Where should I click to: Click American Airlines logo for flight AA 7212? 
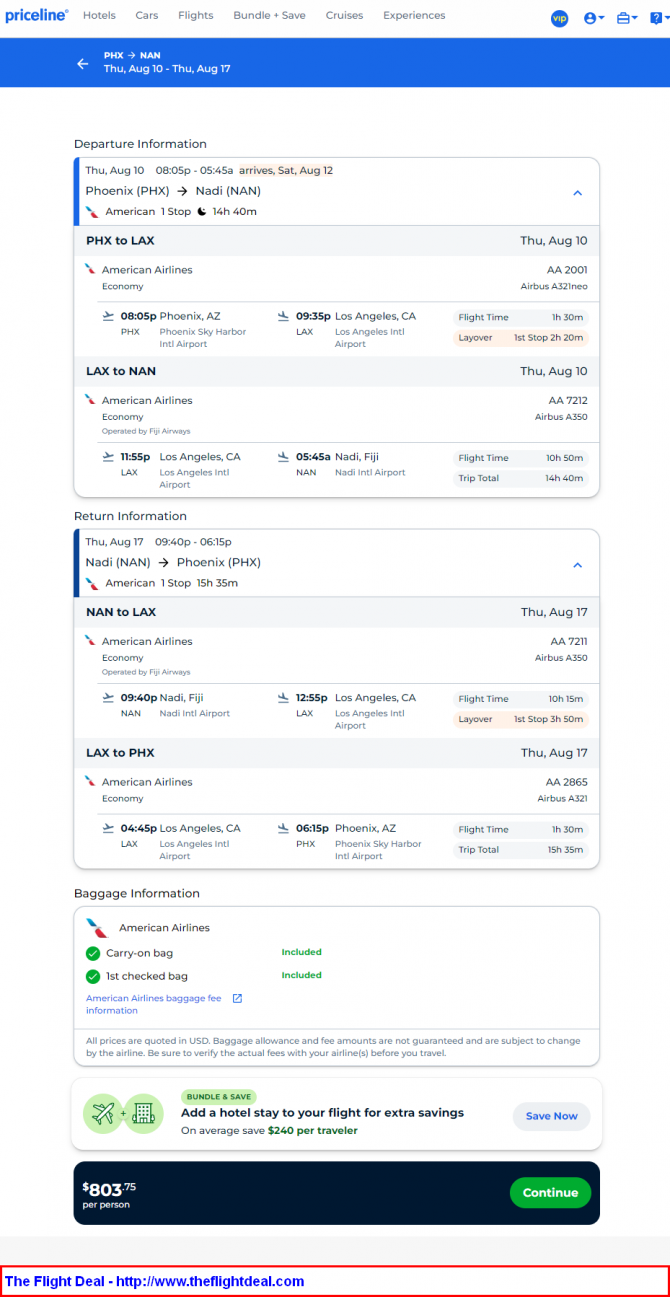pos(90,399)
